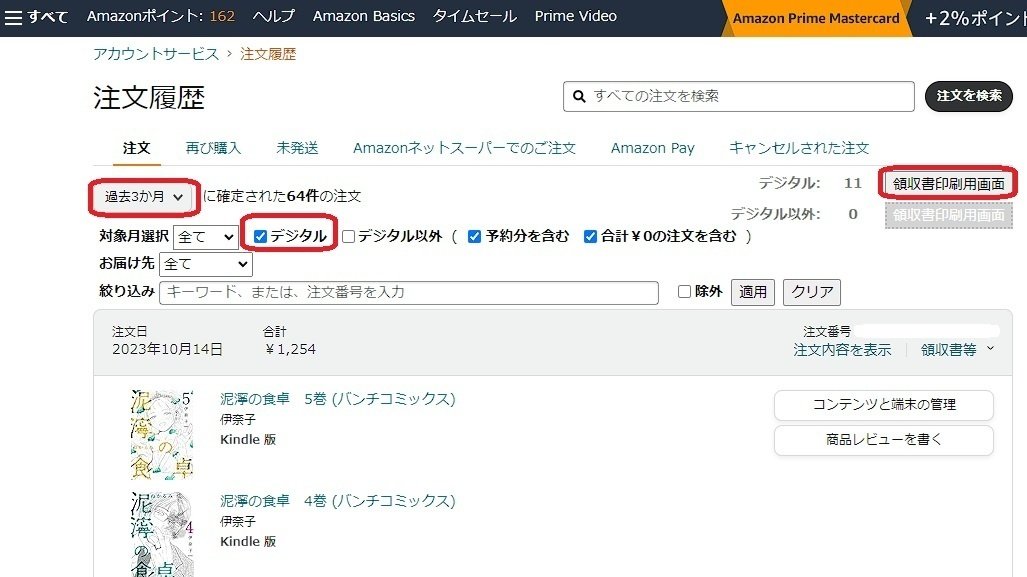Viewport: 1027px width, 577px height.
Task: Click the デジタル count 11
Action: [852, 183]
